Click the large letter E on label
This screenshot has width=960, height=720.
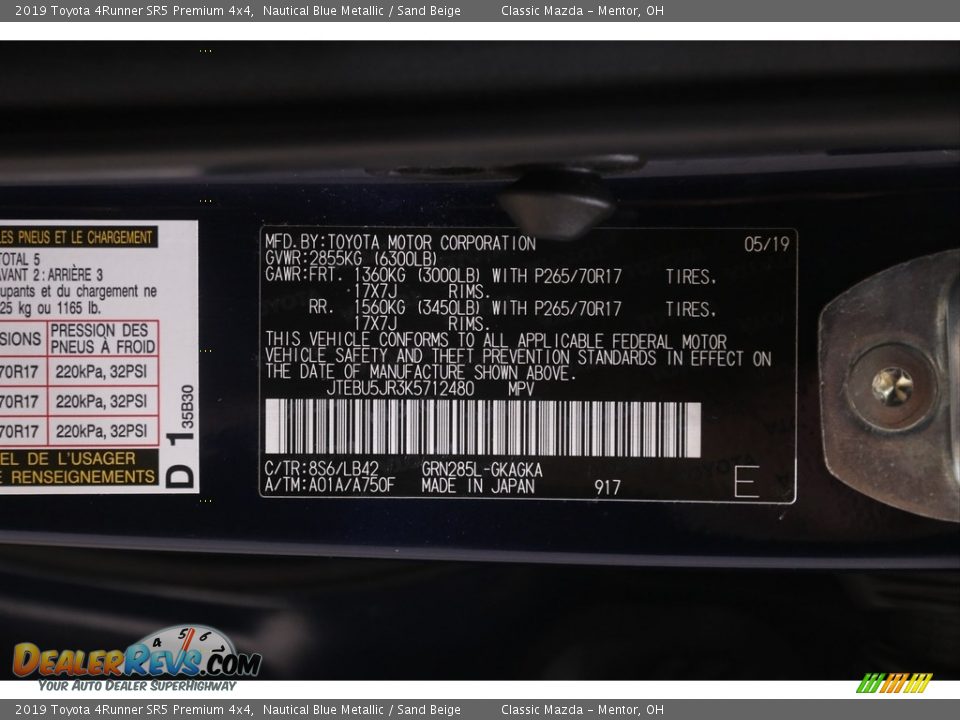pos(746,481)
